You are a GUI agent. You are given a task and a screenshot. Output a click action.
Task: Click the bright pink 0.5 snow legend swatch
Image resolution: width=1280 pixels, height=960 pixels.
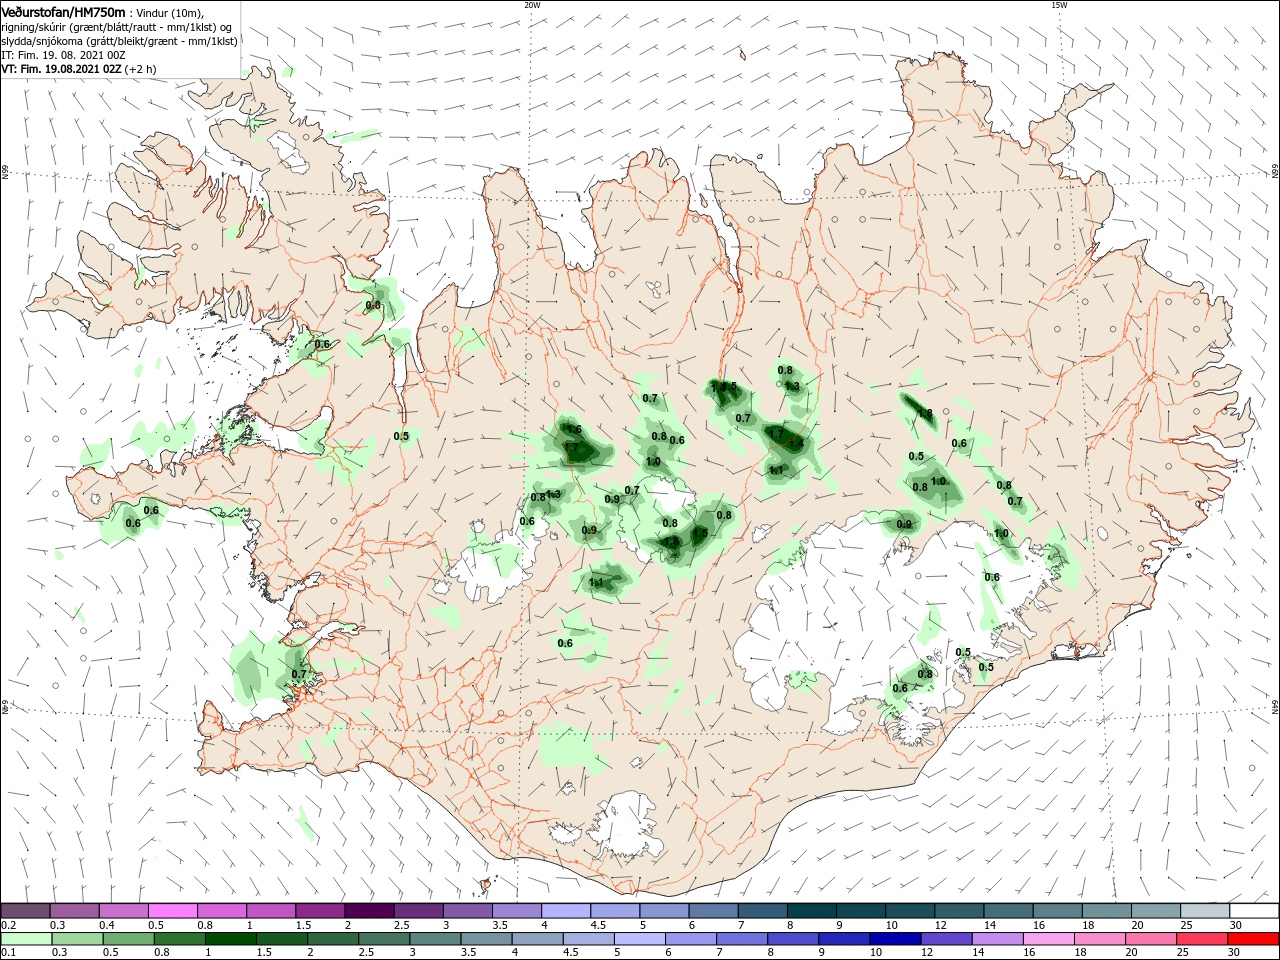(172, 910)
